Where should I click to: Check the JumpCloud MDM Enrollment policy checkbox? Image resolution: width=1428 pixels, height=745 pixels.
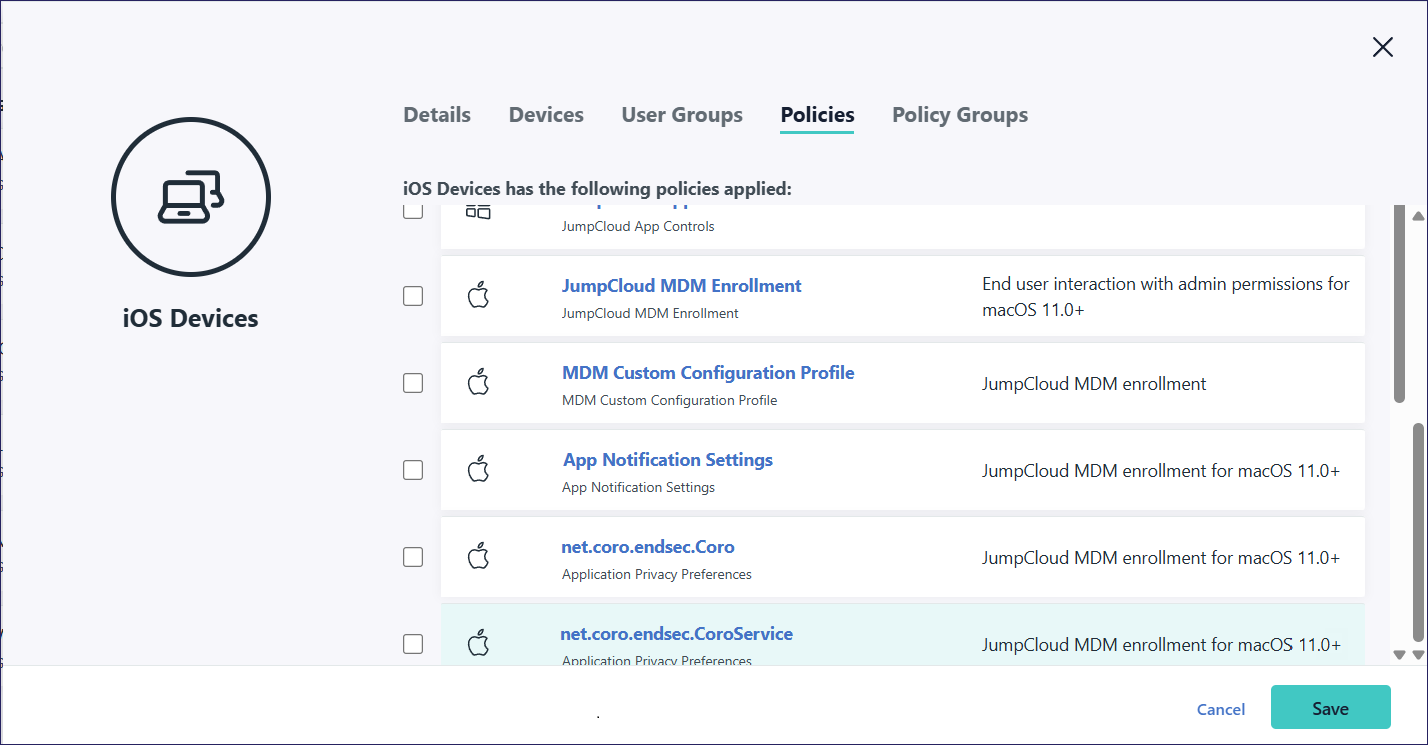pos(413,296)
